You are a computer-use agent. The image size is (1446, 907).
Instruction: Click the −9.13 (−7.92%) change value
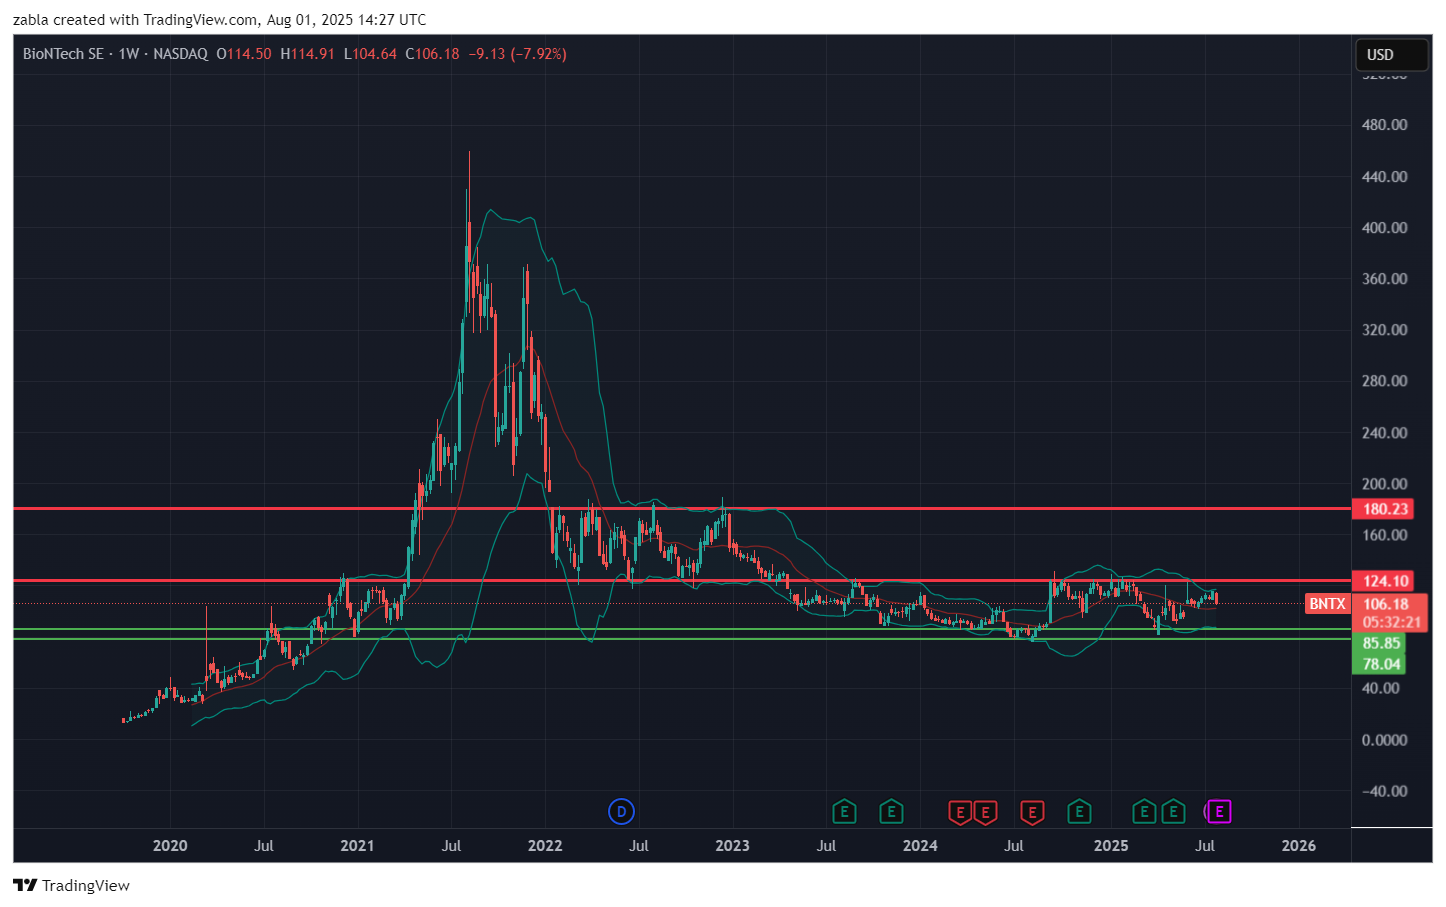518,54
